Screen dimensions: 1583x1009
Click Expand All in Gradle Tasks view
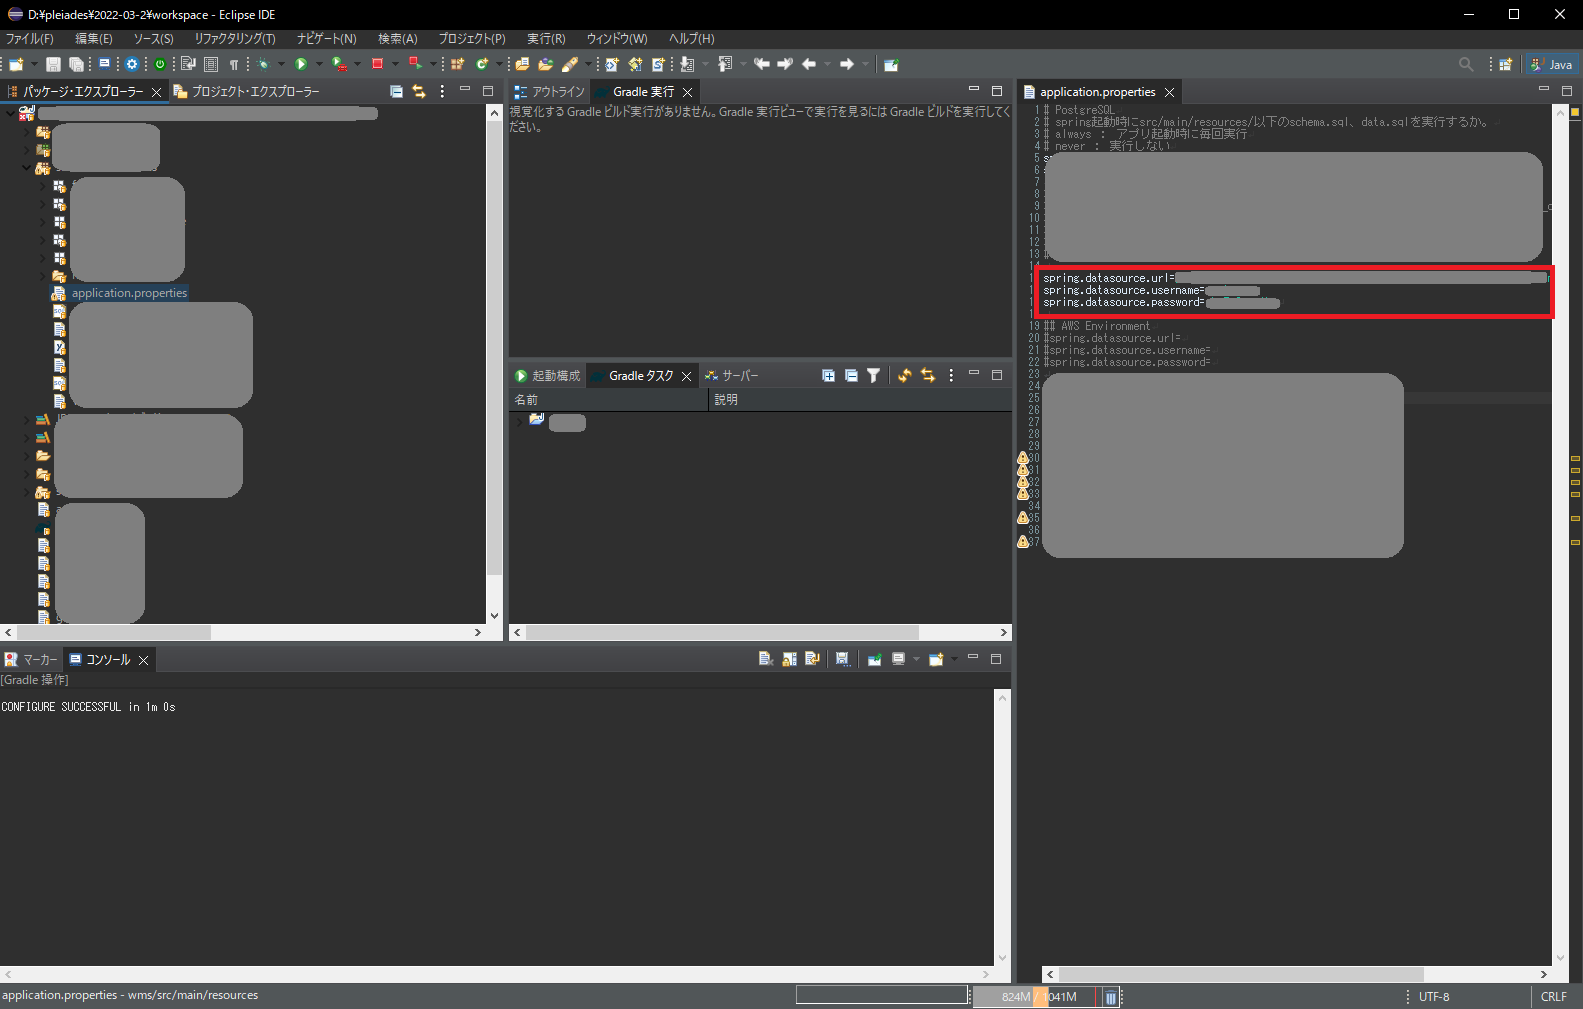[x=828, y=375]
